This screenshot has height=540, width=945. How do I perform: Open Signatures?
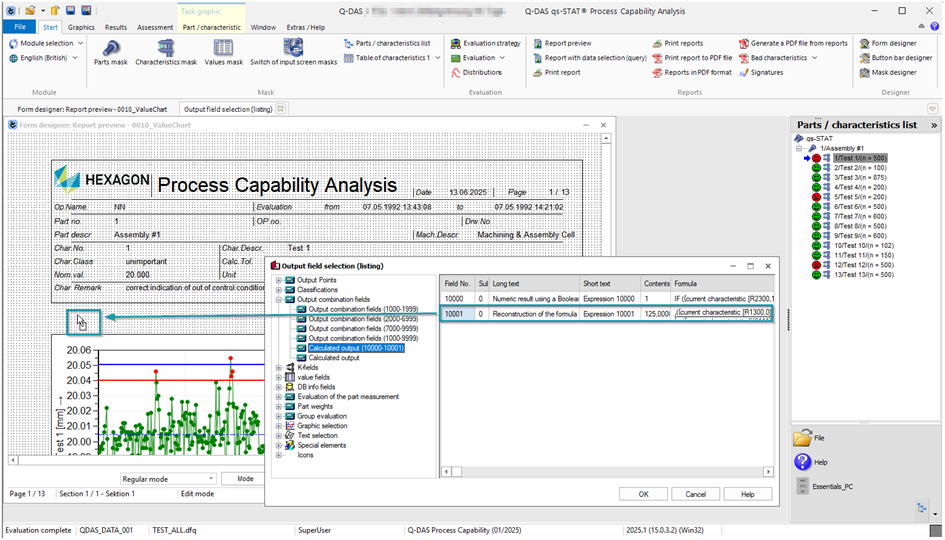click(761, 72)
